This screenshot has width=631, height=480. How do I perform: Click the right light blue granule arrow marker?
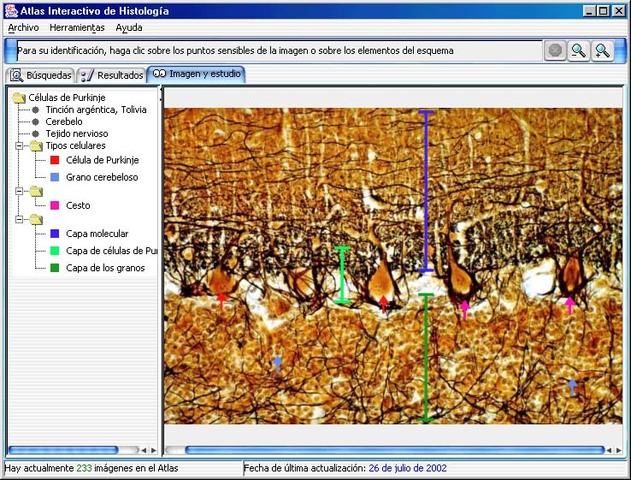pyautogui.click(x=572, y=387)
